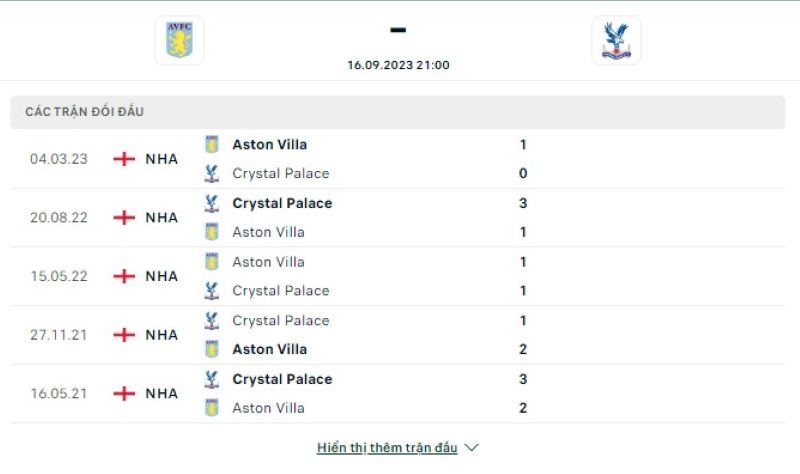Click Crystal Palace badge in 20.08.22 match

(211, 203)
